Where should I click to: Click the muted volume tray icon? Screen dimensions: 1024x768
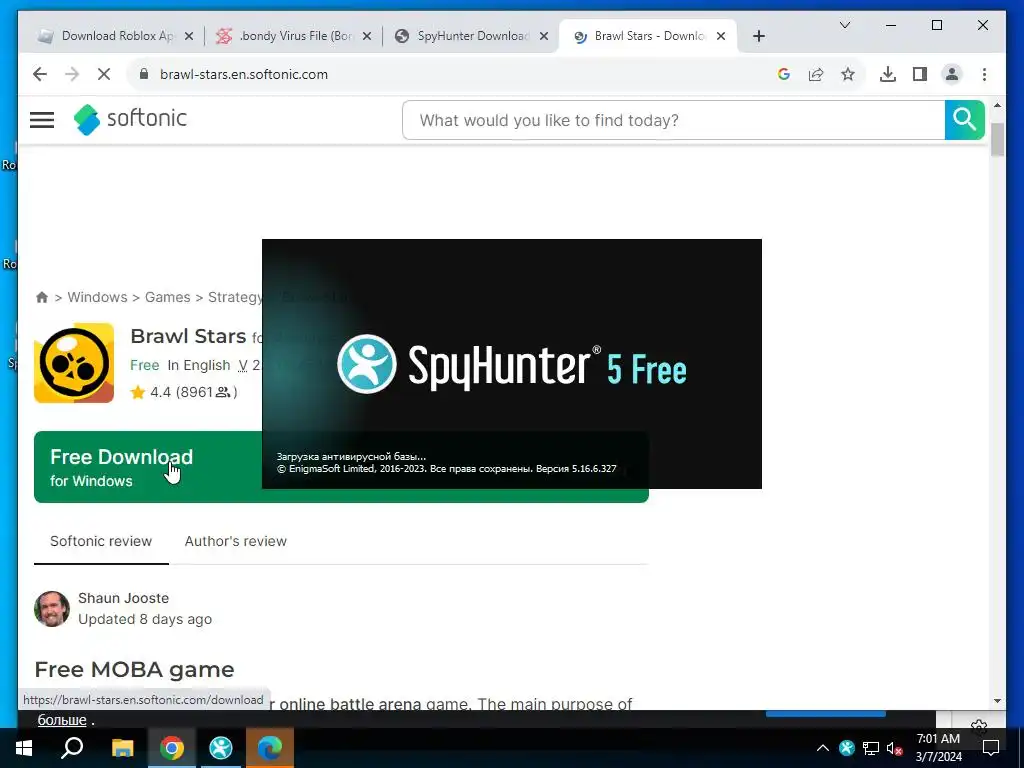click(895, 748)
